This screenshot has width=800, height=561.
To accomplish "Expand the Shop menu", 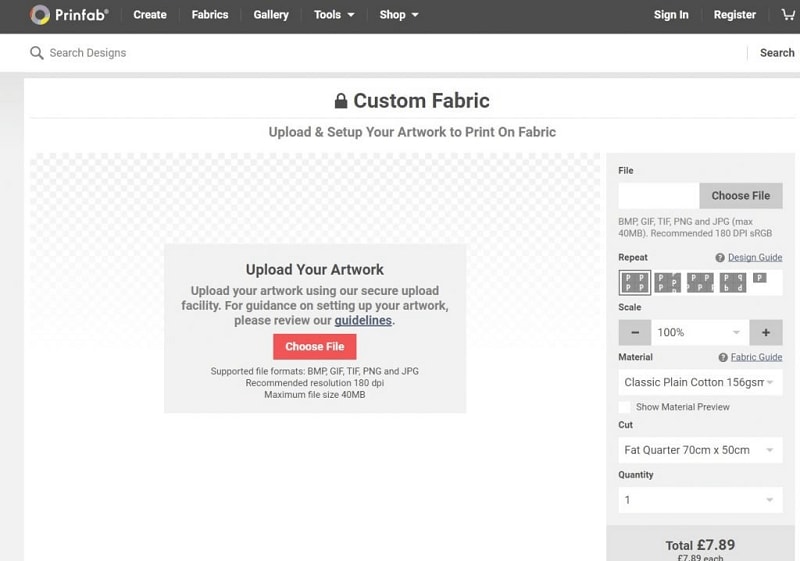I will [399, 15].
